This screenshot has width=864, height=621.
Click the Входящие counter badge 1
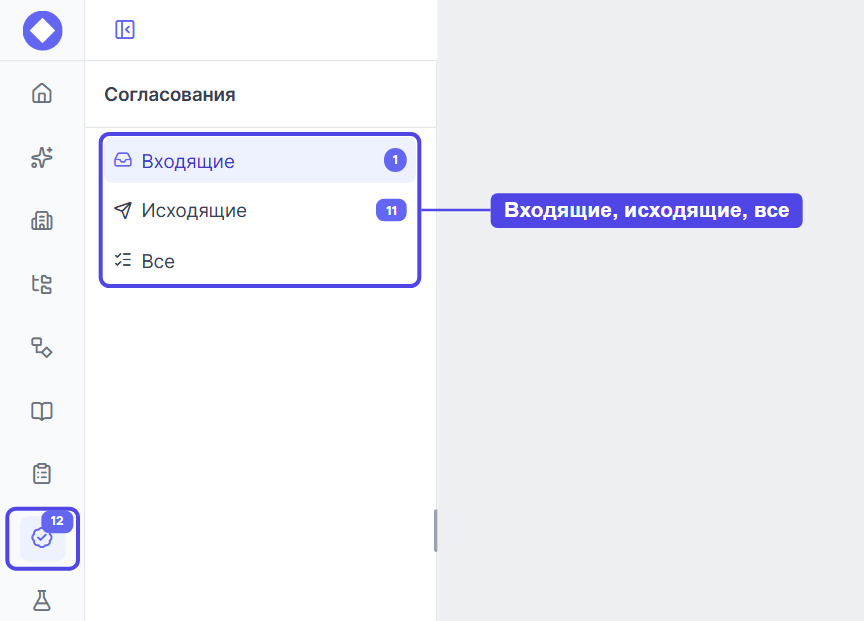coord(395,160)
